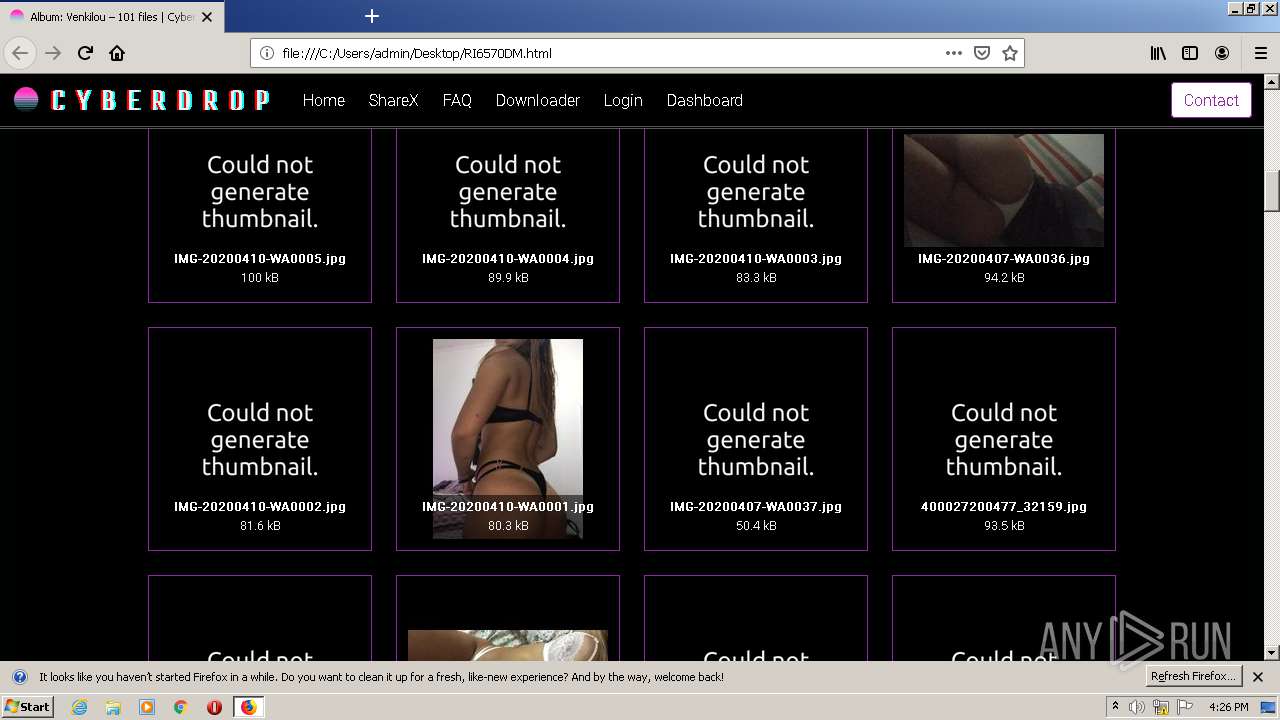Image resolution: width=1280 pixels, height=720 pixels.
Task: Click scrollbar up arrow
Action: click(x=1272, y=82)
